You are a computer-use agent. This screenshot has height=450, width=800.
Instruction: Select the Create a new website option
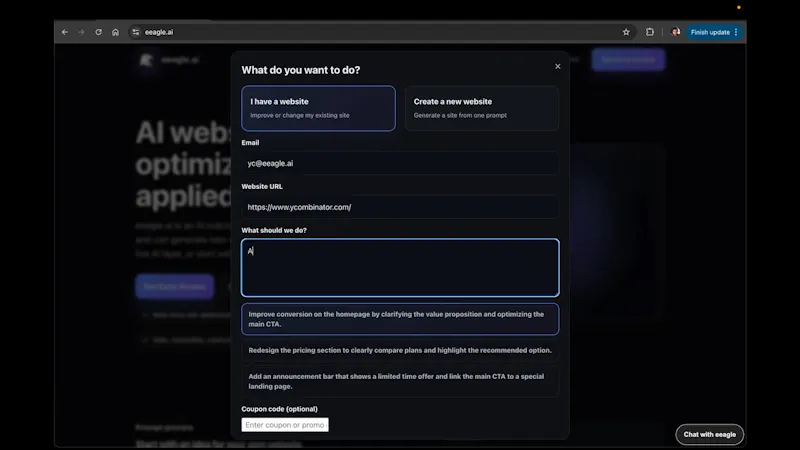tap(482, 108)
